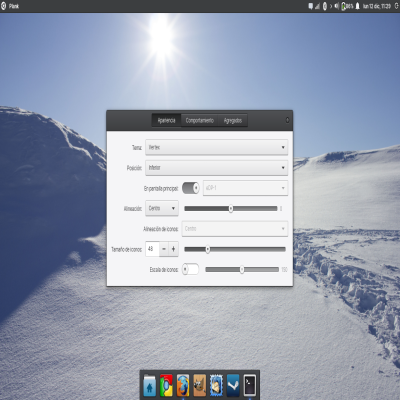Launch Firefox from the dock

(x=183, y=385)
